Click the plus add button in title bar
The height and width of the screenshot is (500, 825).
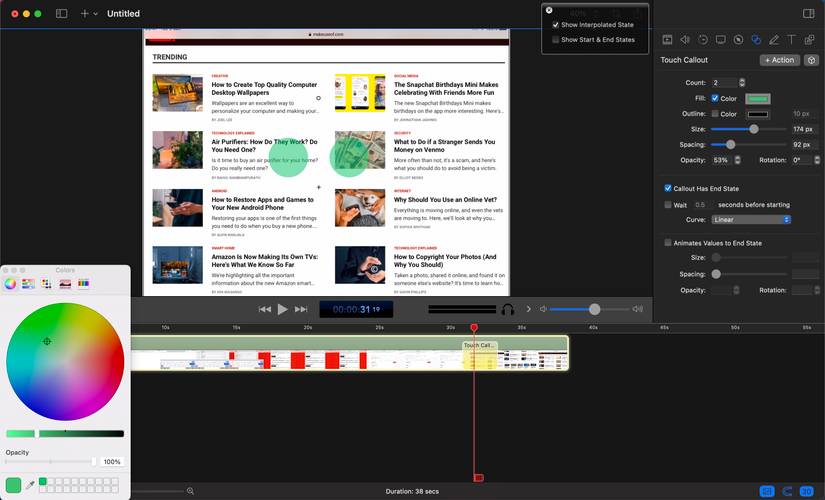coord(84,14)
